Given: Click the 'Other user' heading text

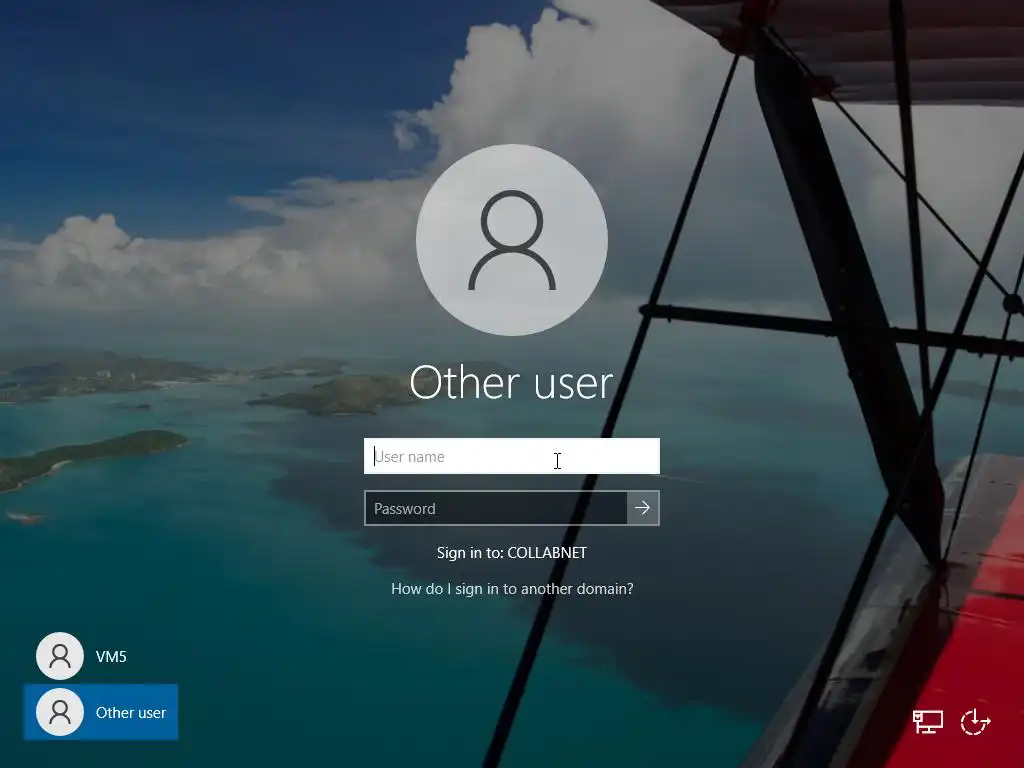Looking at the screenshot, I should 511,383.
